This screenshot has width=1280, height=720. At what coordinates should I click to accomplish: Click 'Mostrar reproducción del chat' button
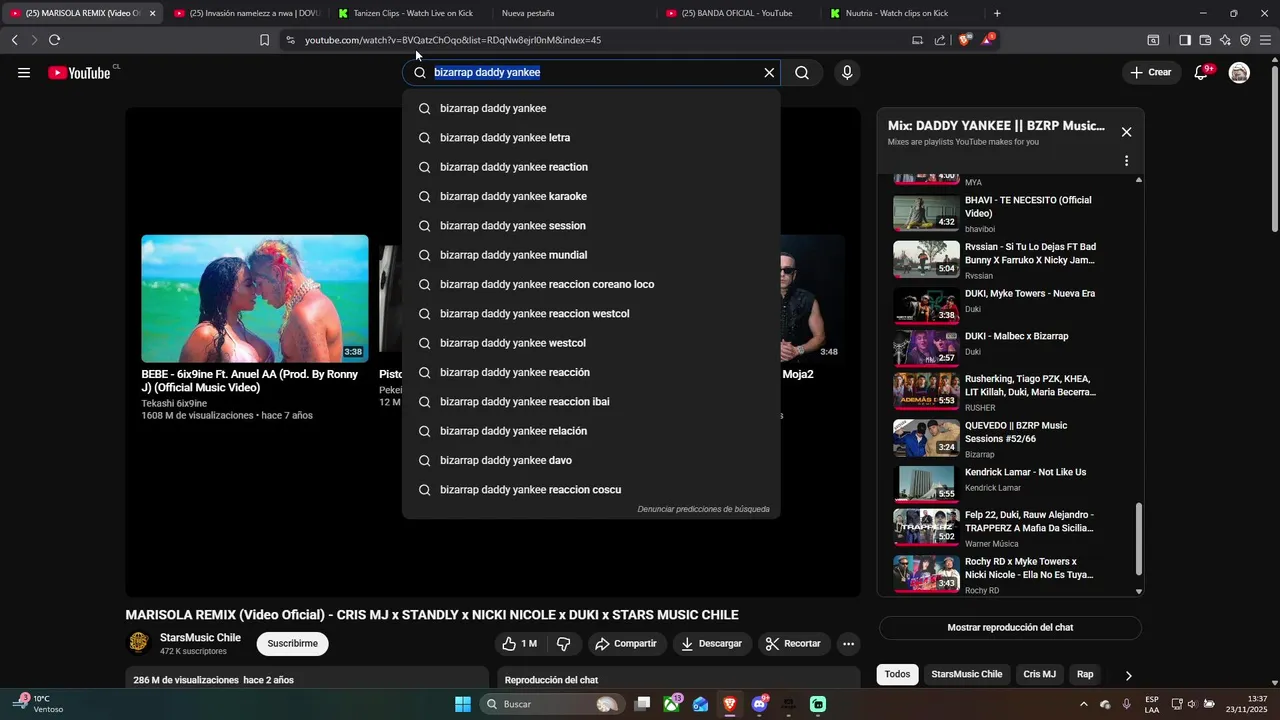click(1010, 628)
